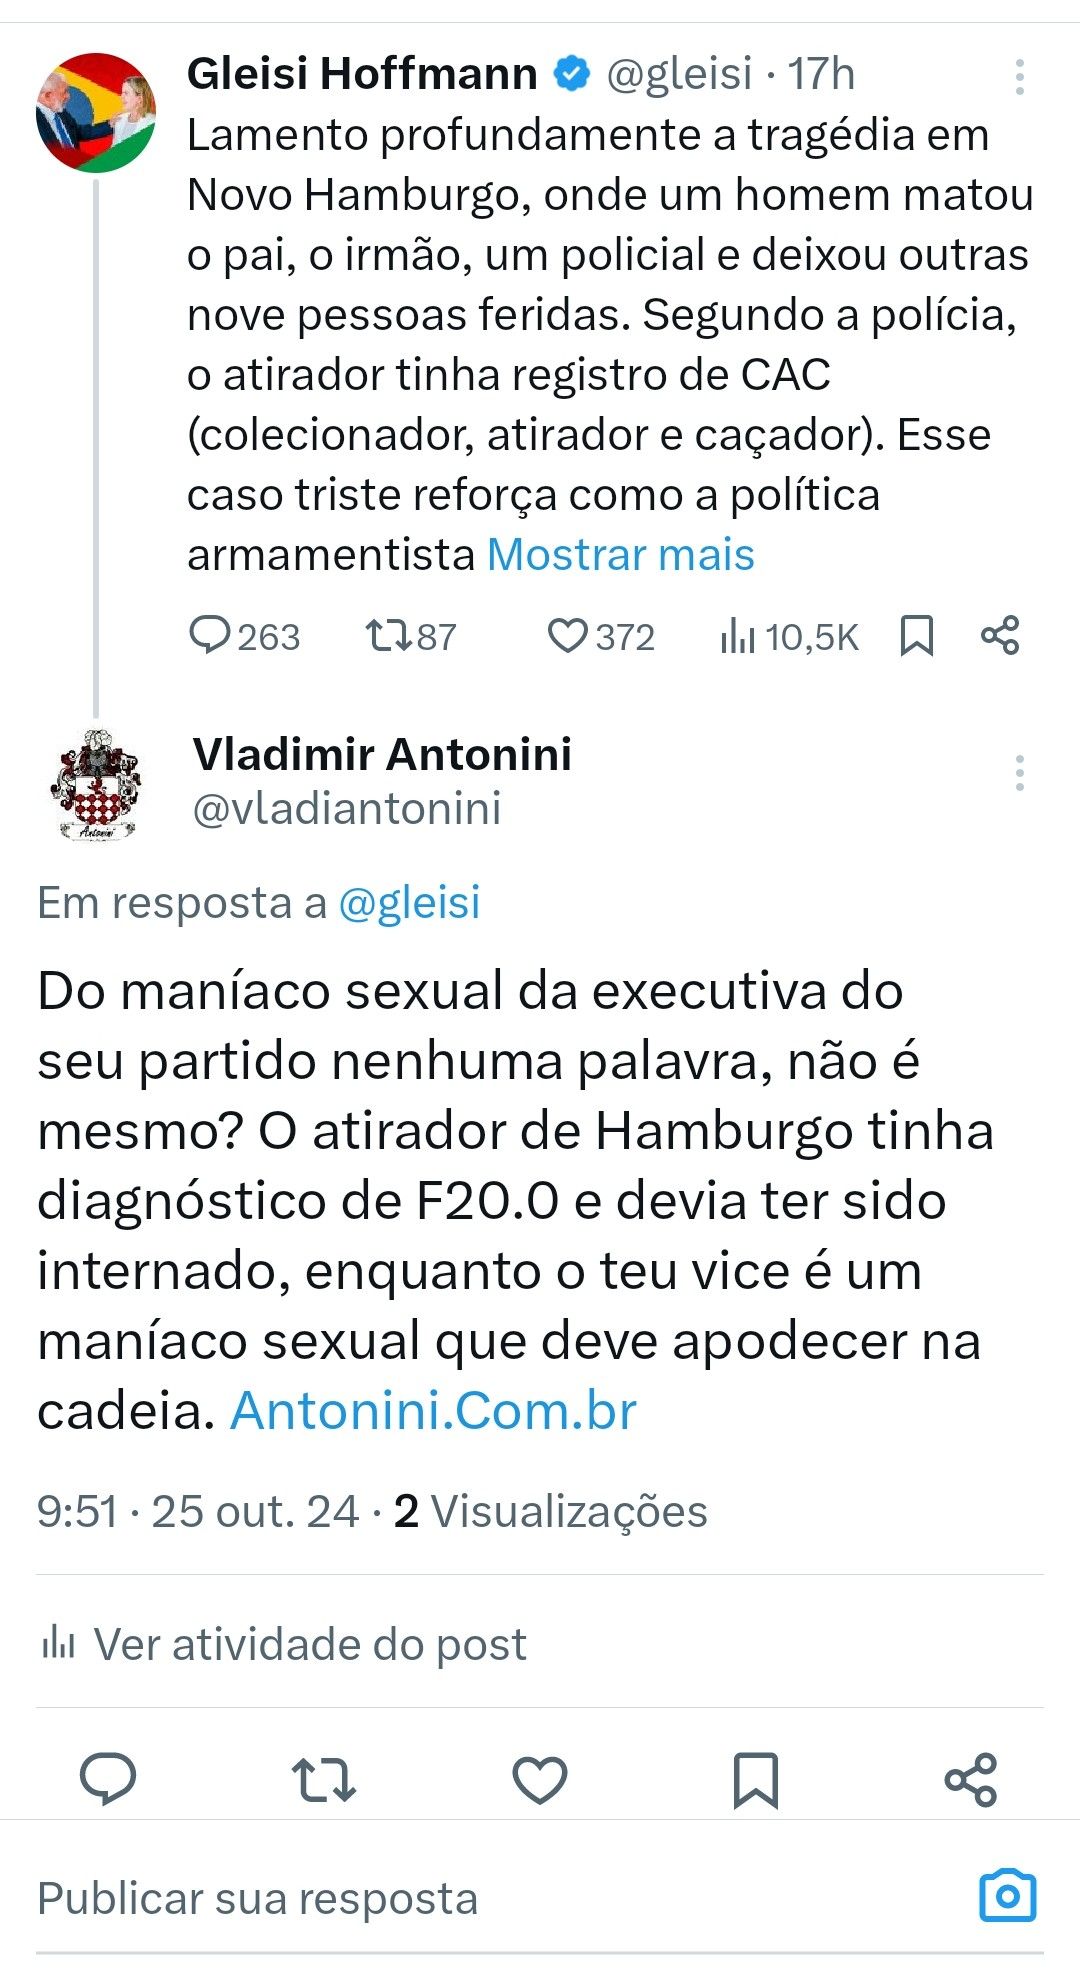This screenshot has height=1972, width=1080.
Task: Like Gleisi Hoffmann's post
Action: 568,635
